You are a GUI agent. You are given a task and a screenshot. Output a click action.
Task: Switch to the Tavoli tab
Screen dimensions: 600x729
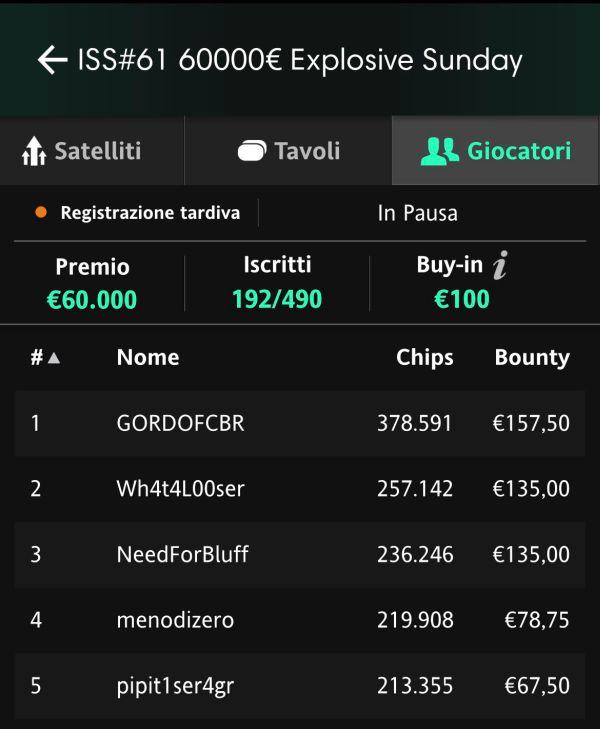[288, 151]
